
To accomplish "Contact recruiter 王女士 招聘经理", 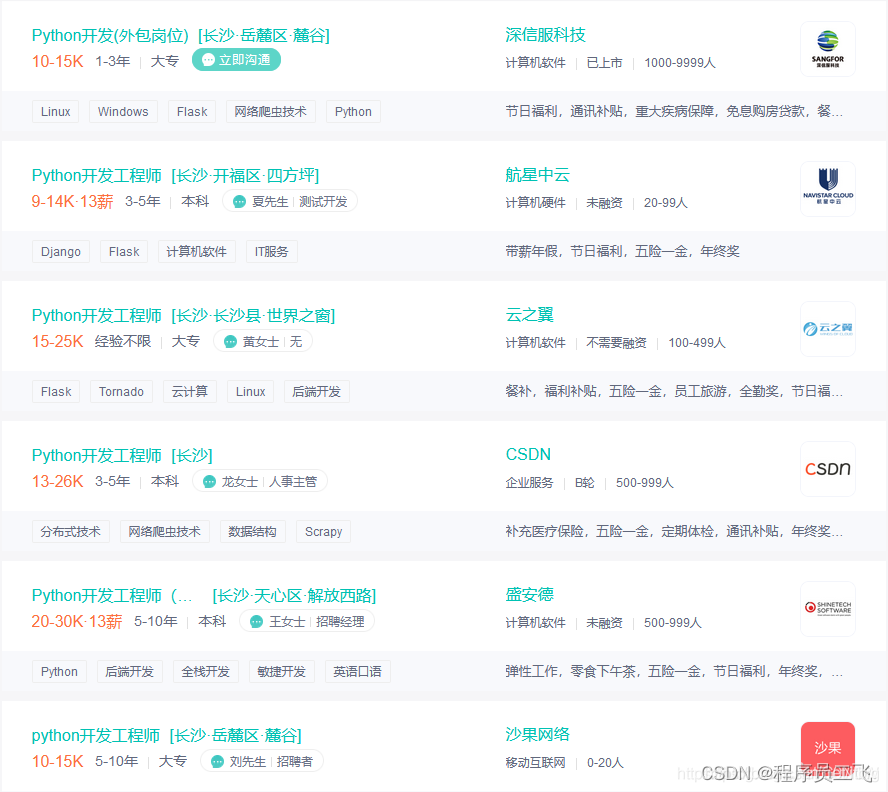I will [307, 621].
